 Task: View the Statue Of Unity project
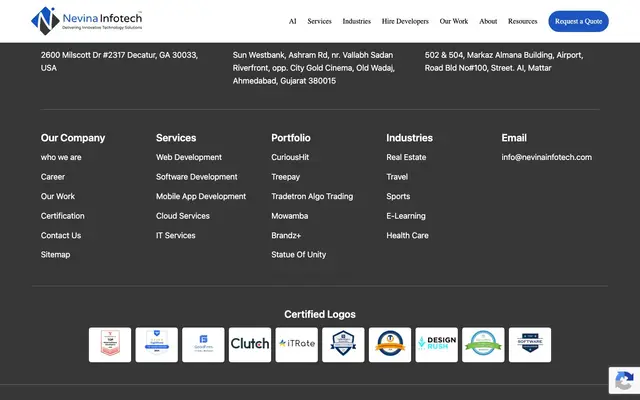pyautogui.click(x=299, y=255)
